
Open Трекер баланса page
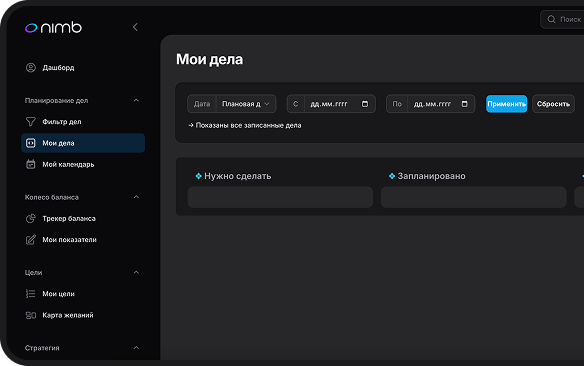69,219
